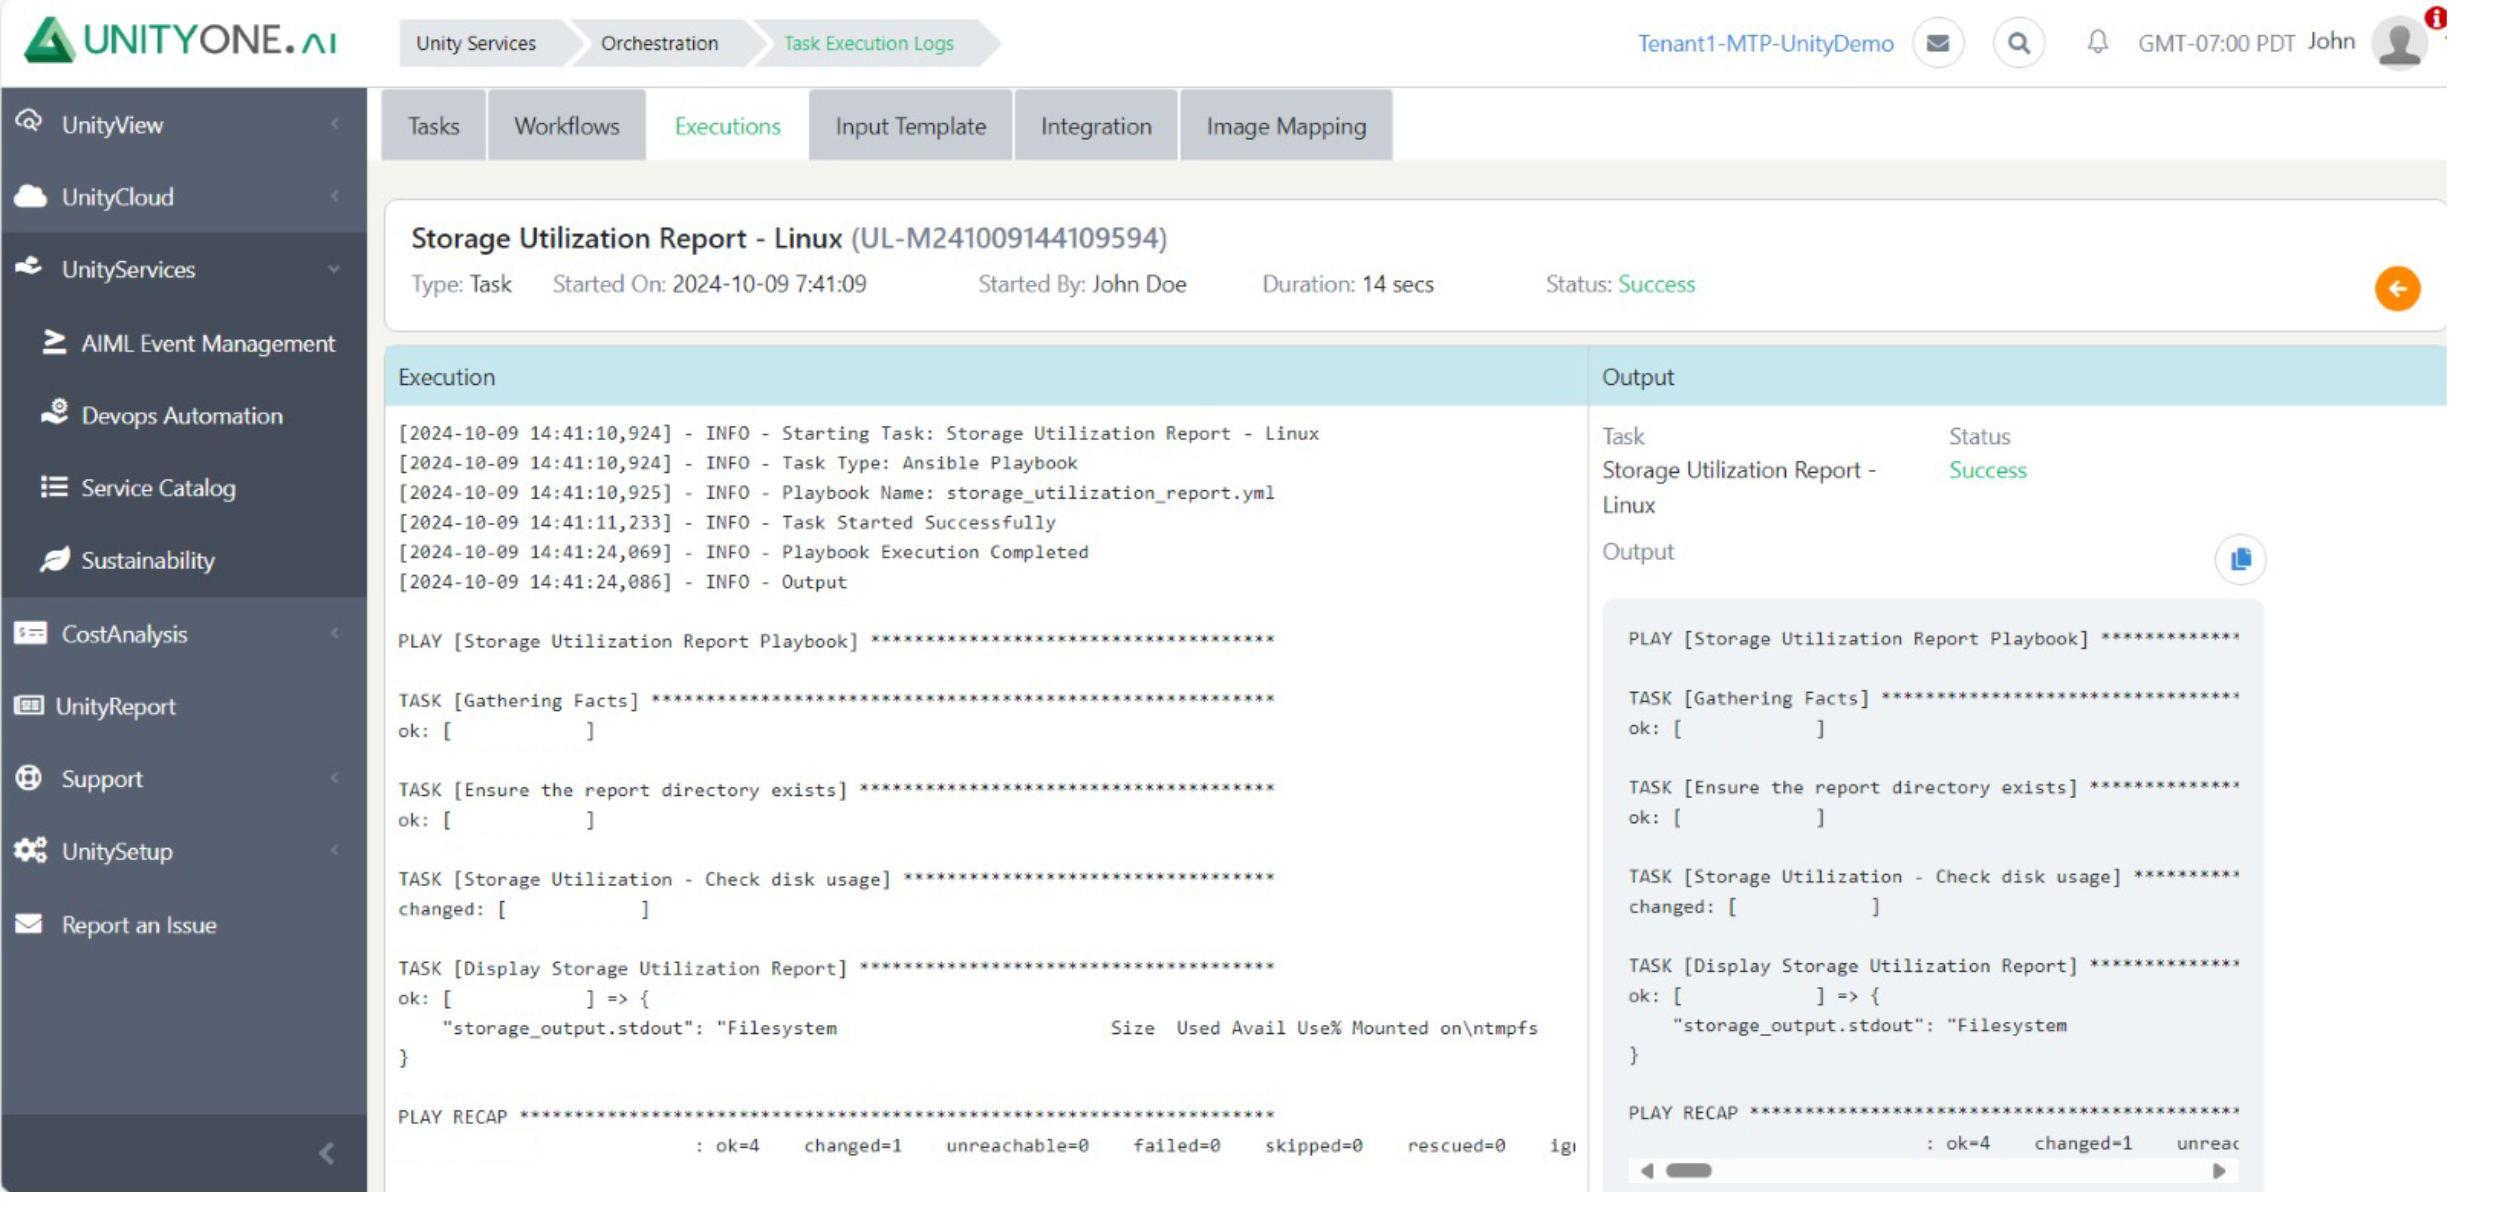Open the notifications bell icon
Image resolution: width=2500 pixels, height=1227 pixels.
click(x=2097, y=42)
